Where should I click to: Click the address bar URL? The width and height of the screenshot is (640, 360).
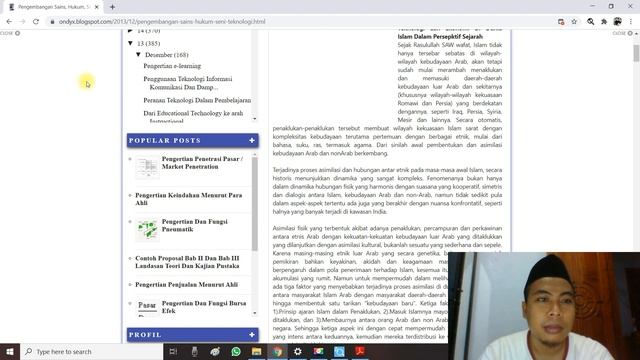pos(162,22)
